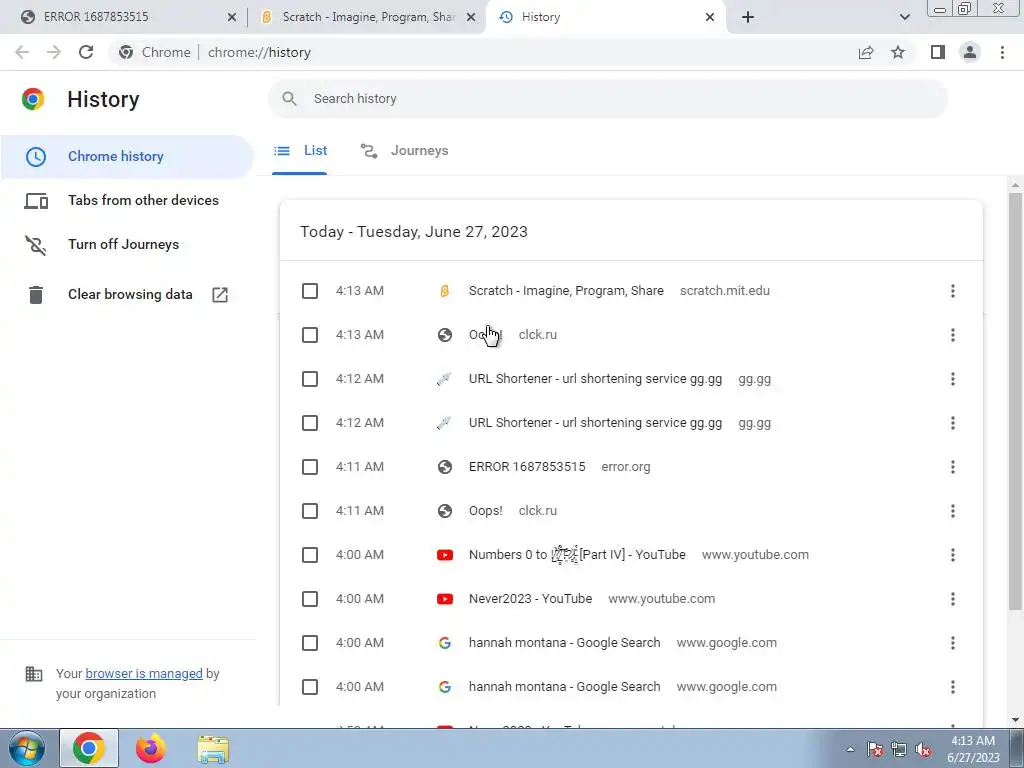
Task: Check the 4:11 AM Oops! clck.ru entry
Action: (x=310, y=511)
